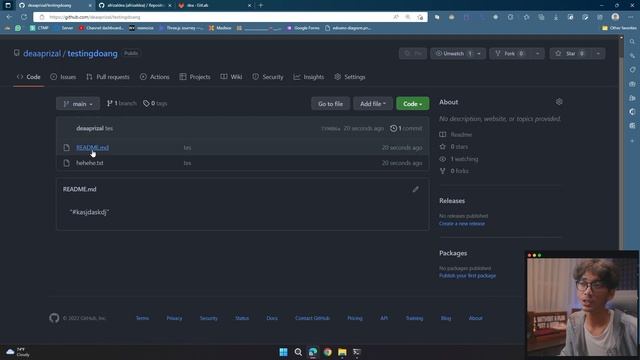Click the 0 forks link

click(454, 171)
